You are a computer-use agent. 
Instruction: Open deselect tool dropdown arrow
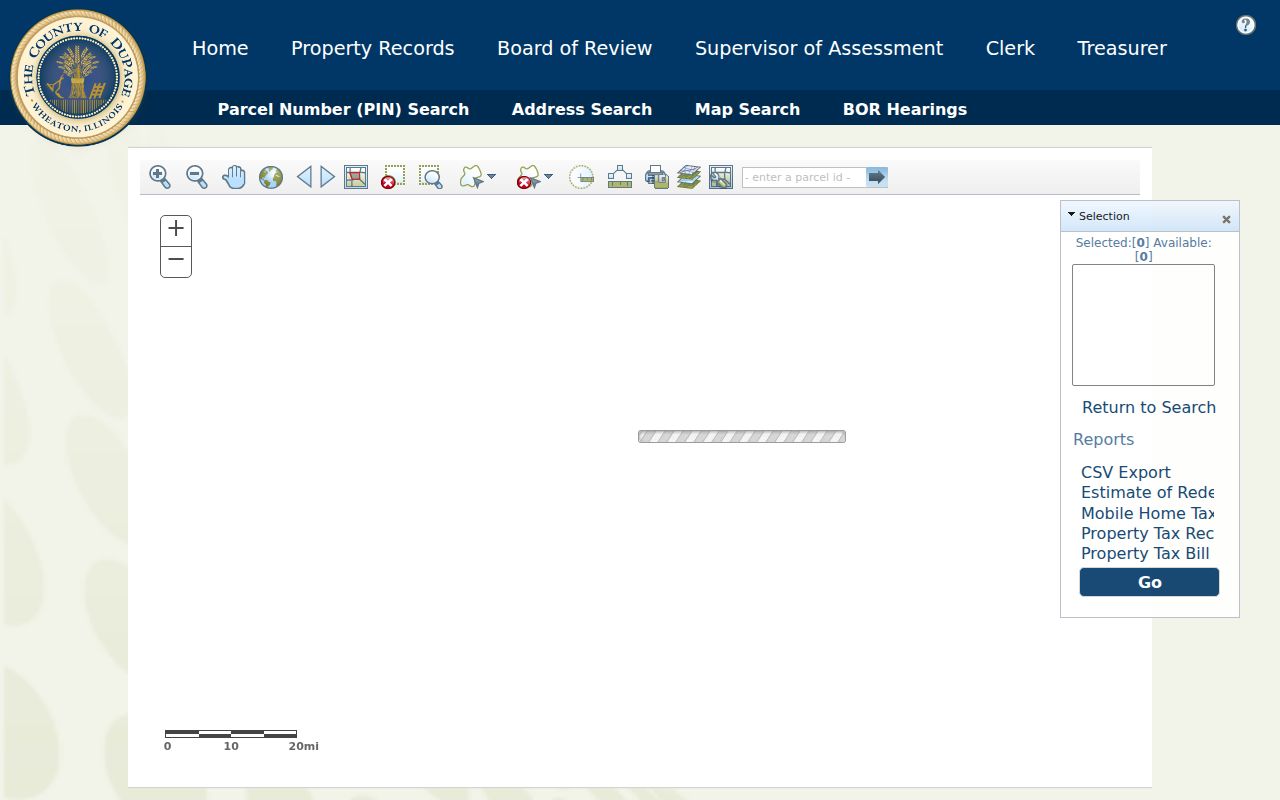[x=548, y=177]
